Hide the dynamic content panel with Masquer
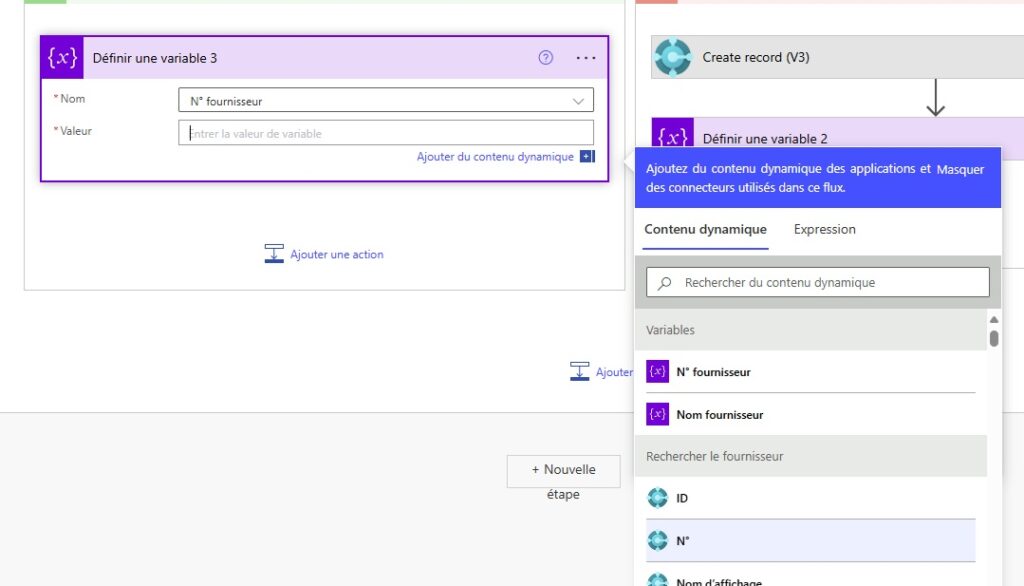1024x586 pixels. 960,170
